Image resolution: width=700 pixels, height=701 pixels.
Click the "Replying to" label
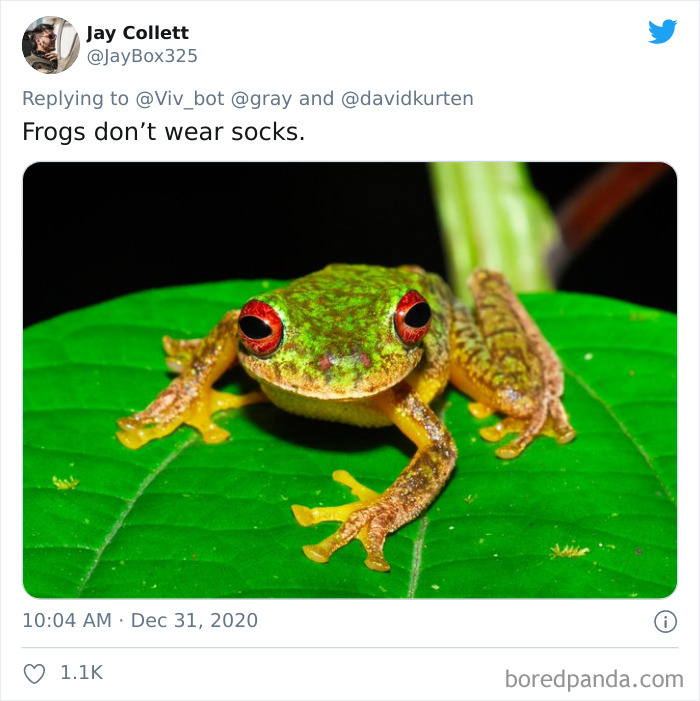(75, 98)
